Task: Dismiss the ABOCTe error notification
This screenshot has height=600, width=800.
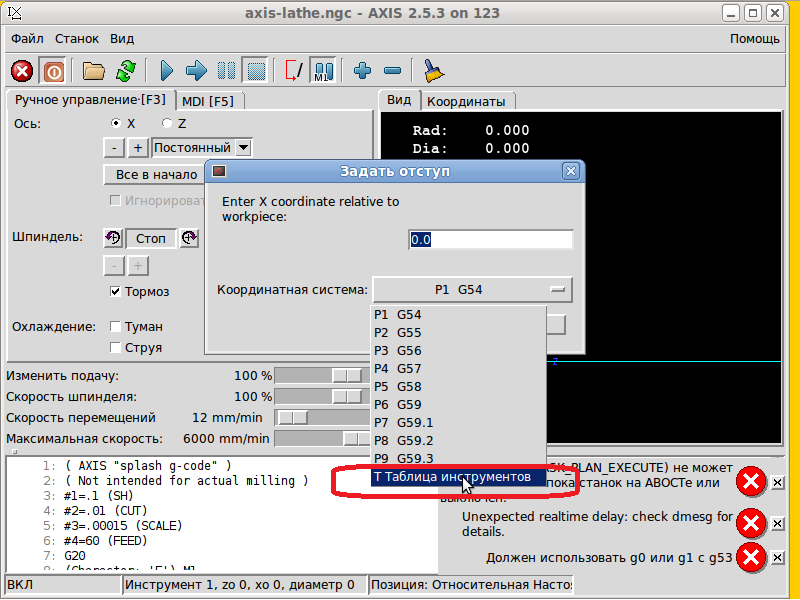Action: (x=777, y=482)
